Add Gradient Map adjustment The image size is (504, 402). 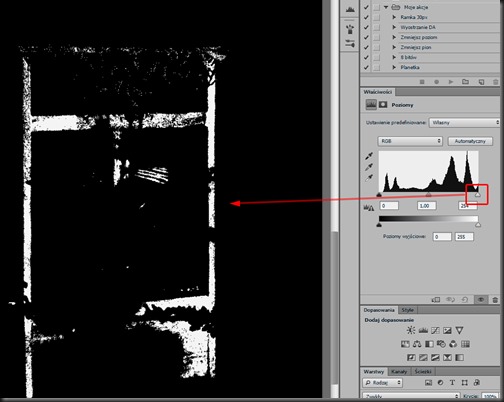point(459,358)
